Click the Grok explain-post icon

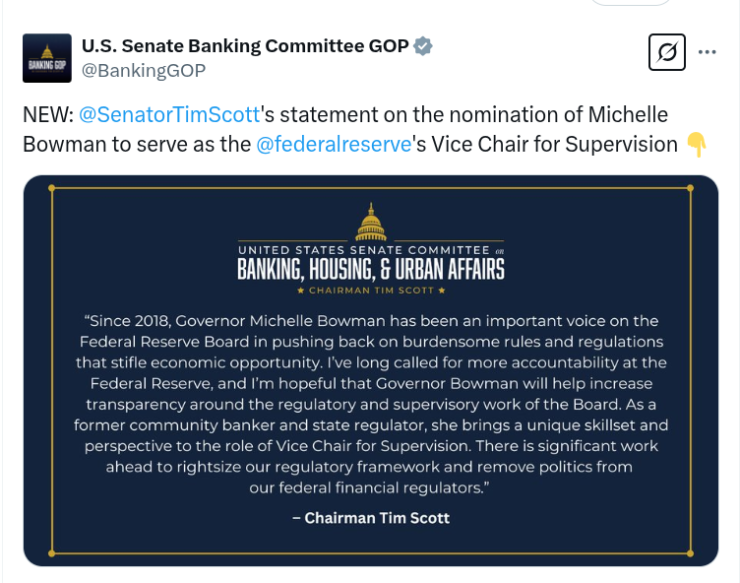pos(667,52)
